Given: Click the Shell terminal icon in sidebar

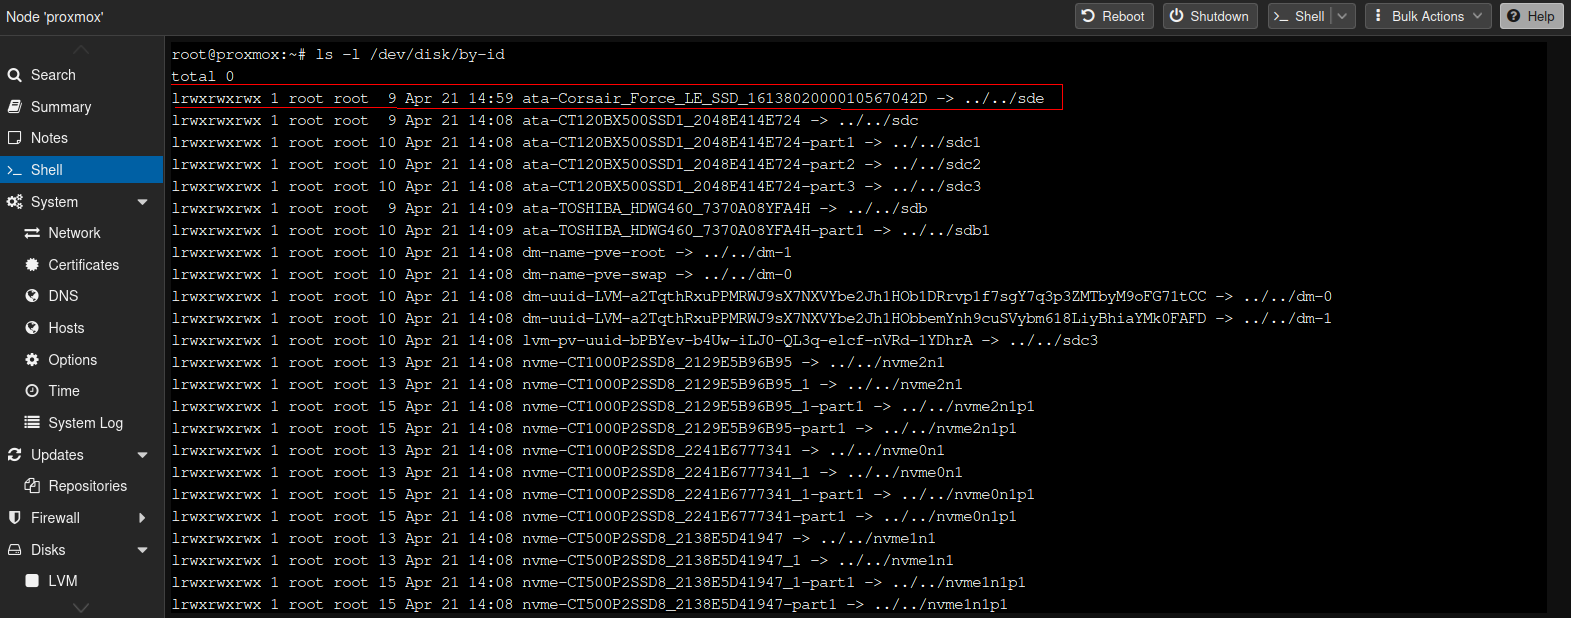Looking at the screenshot, I should 14,170.
